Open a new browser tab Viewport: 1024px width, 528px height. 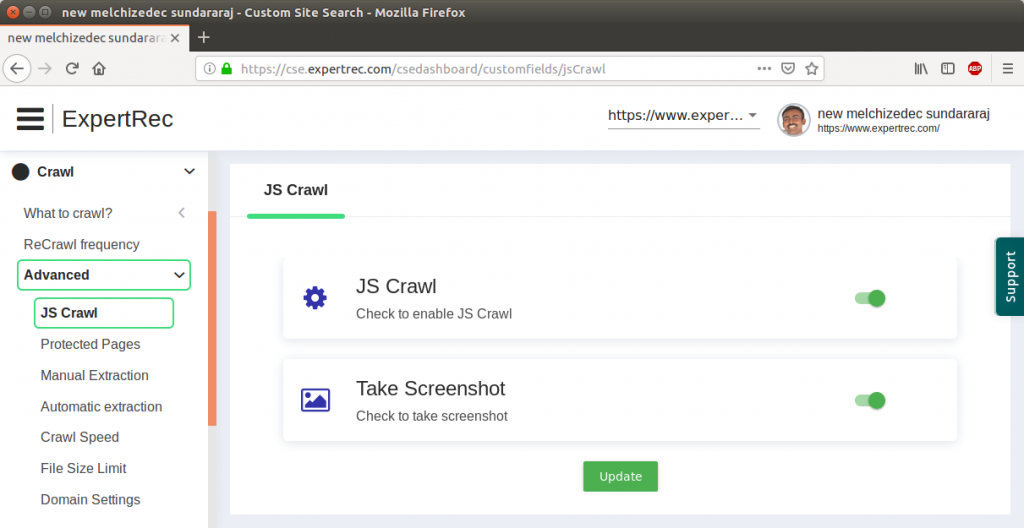(204, 37)
